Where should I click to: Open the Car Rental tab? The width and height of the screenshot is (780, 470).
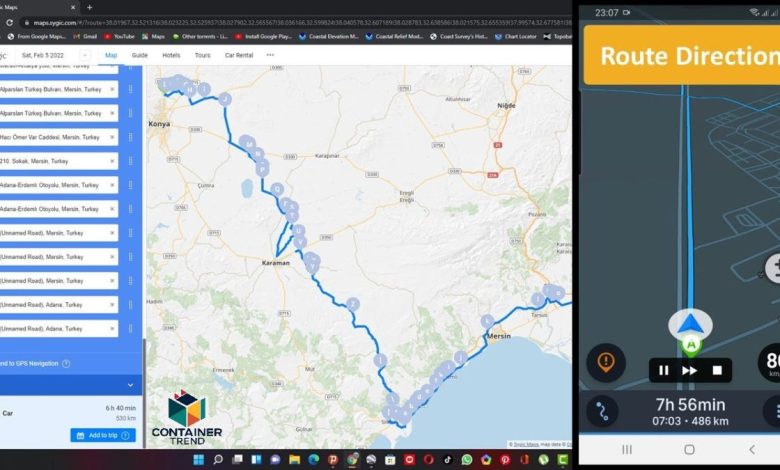[239, 55]
